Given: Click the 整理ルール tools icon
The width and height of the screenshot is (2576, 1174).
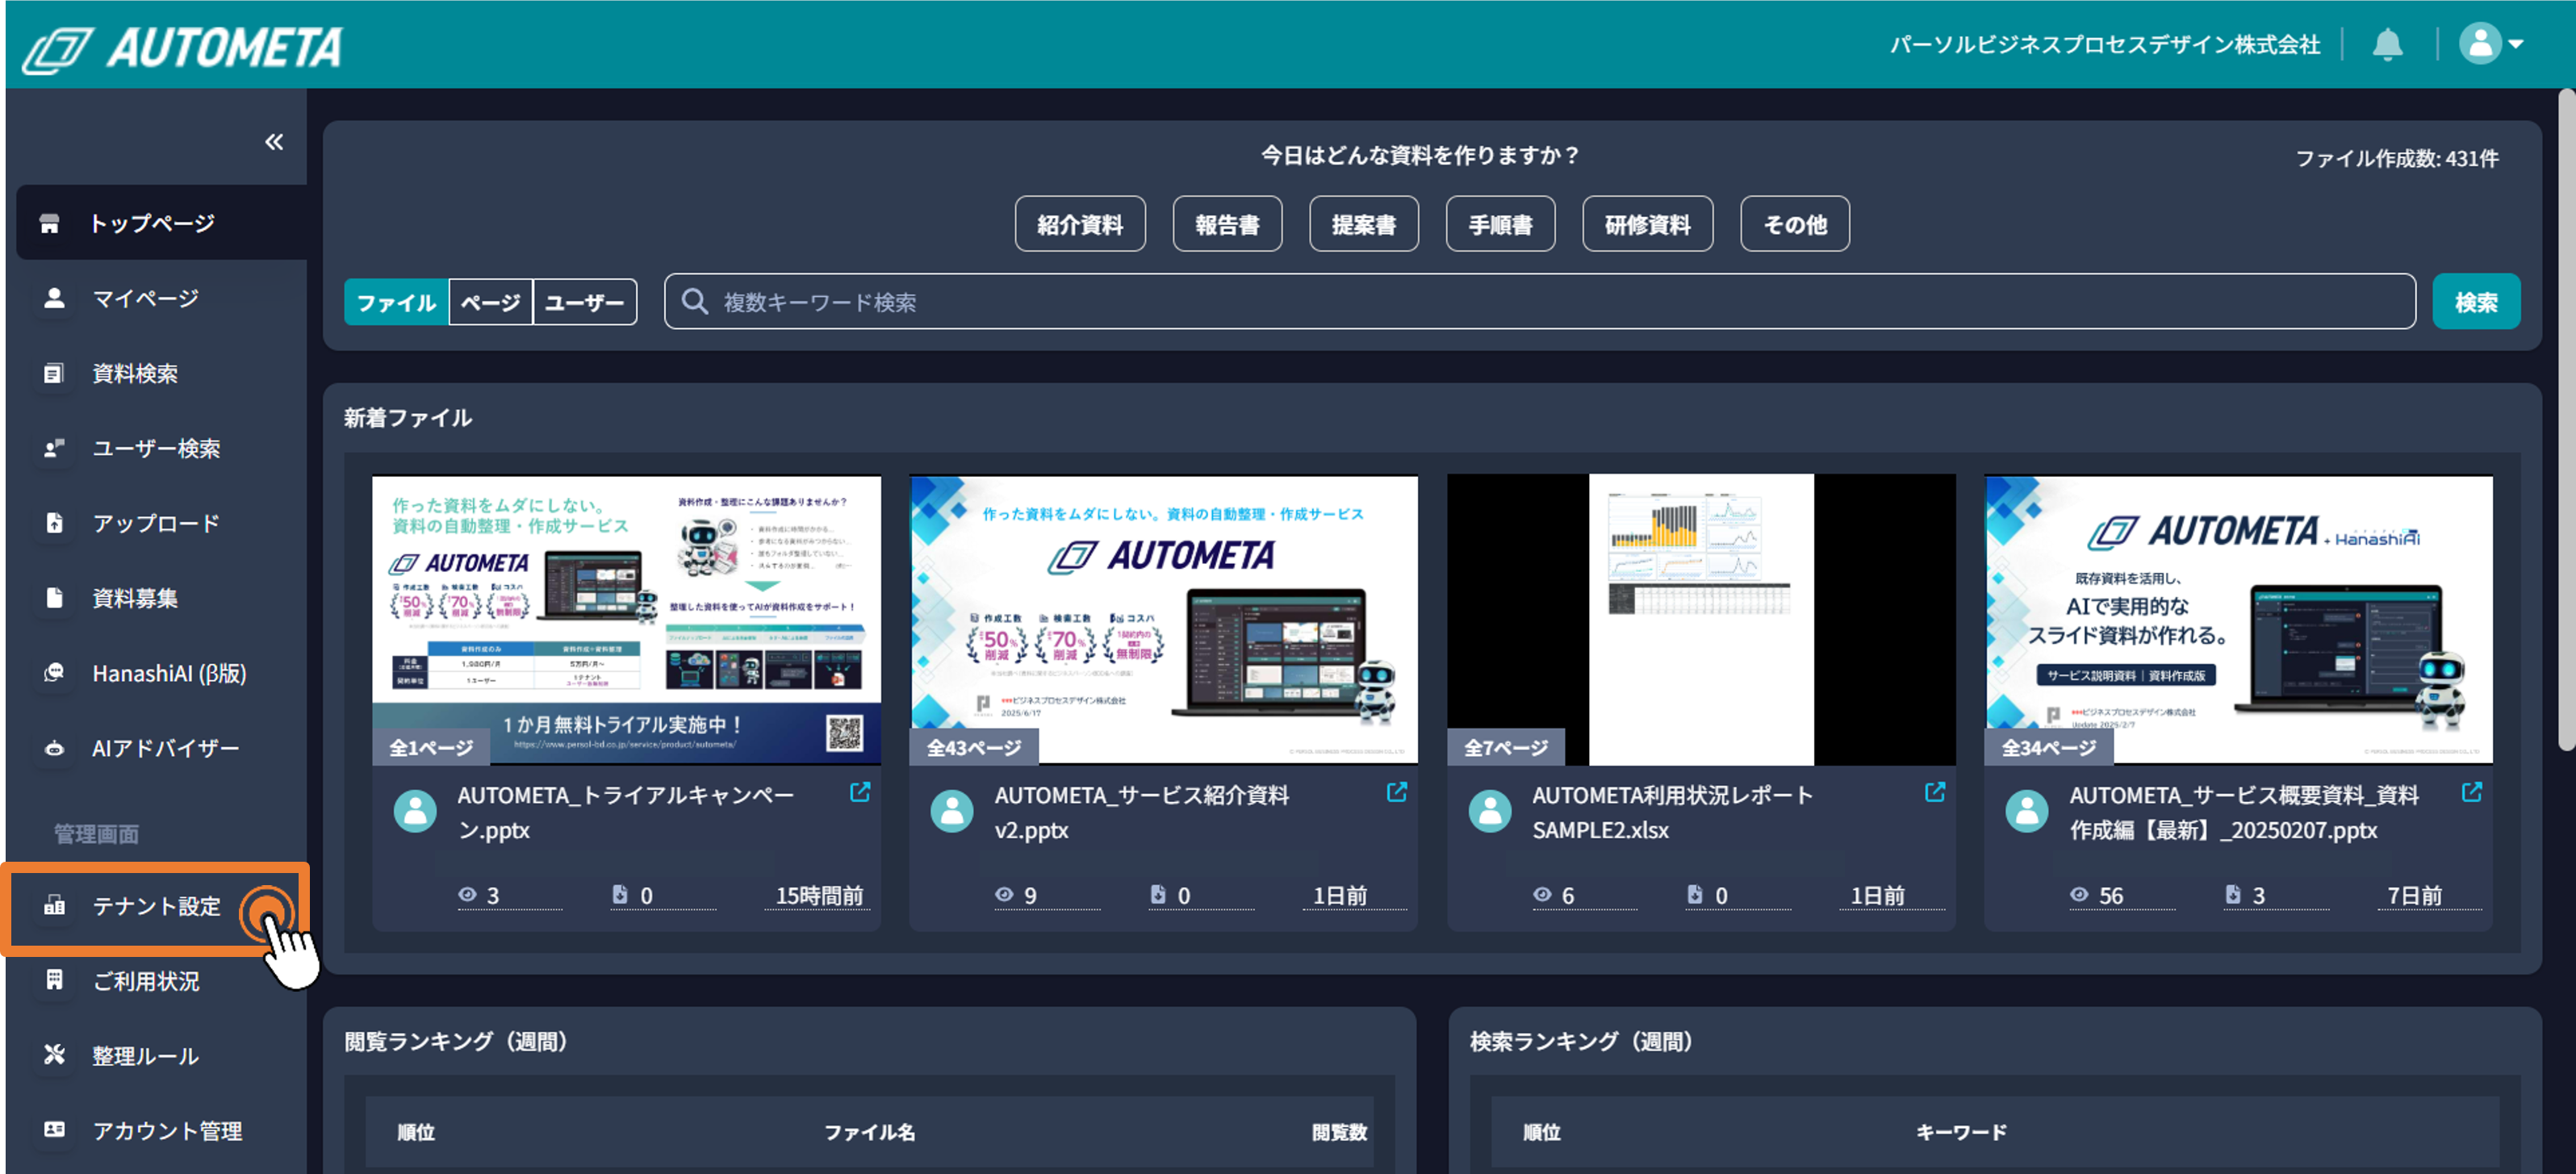Looking at the screenshot, I should click(x=54, y=1055).
